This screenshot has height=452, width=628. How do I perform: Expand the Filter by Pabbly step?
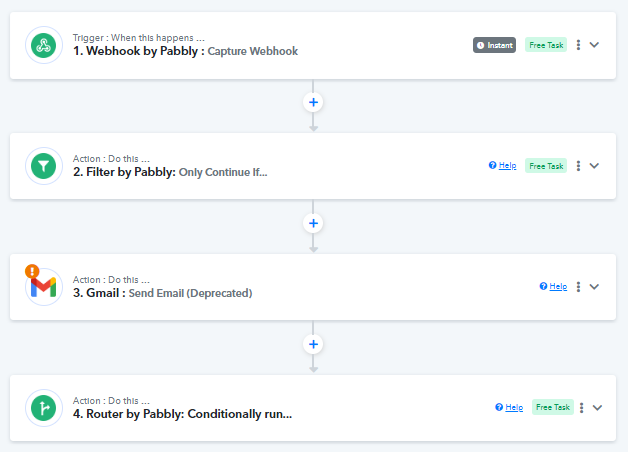[594, 166]
